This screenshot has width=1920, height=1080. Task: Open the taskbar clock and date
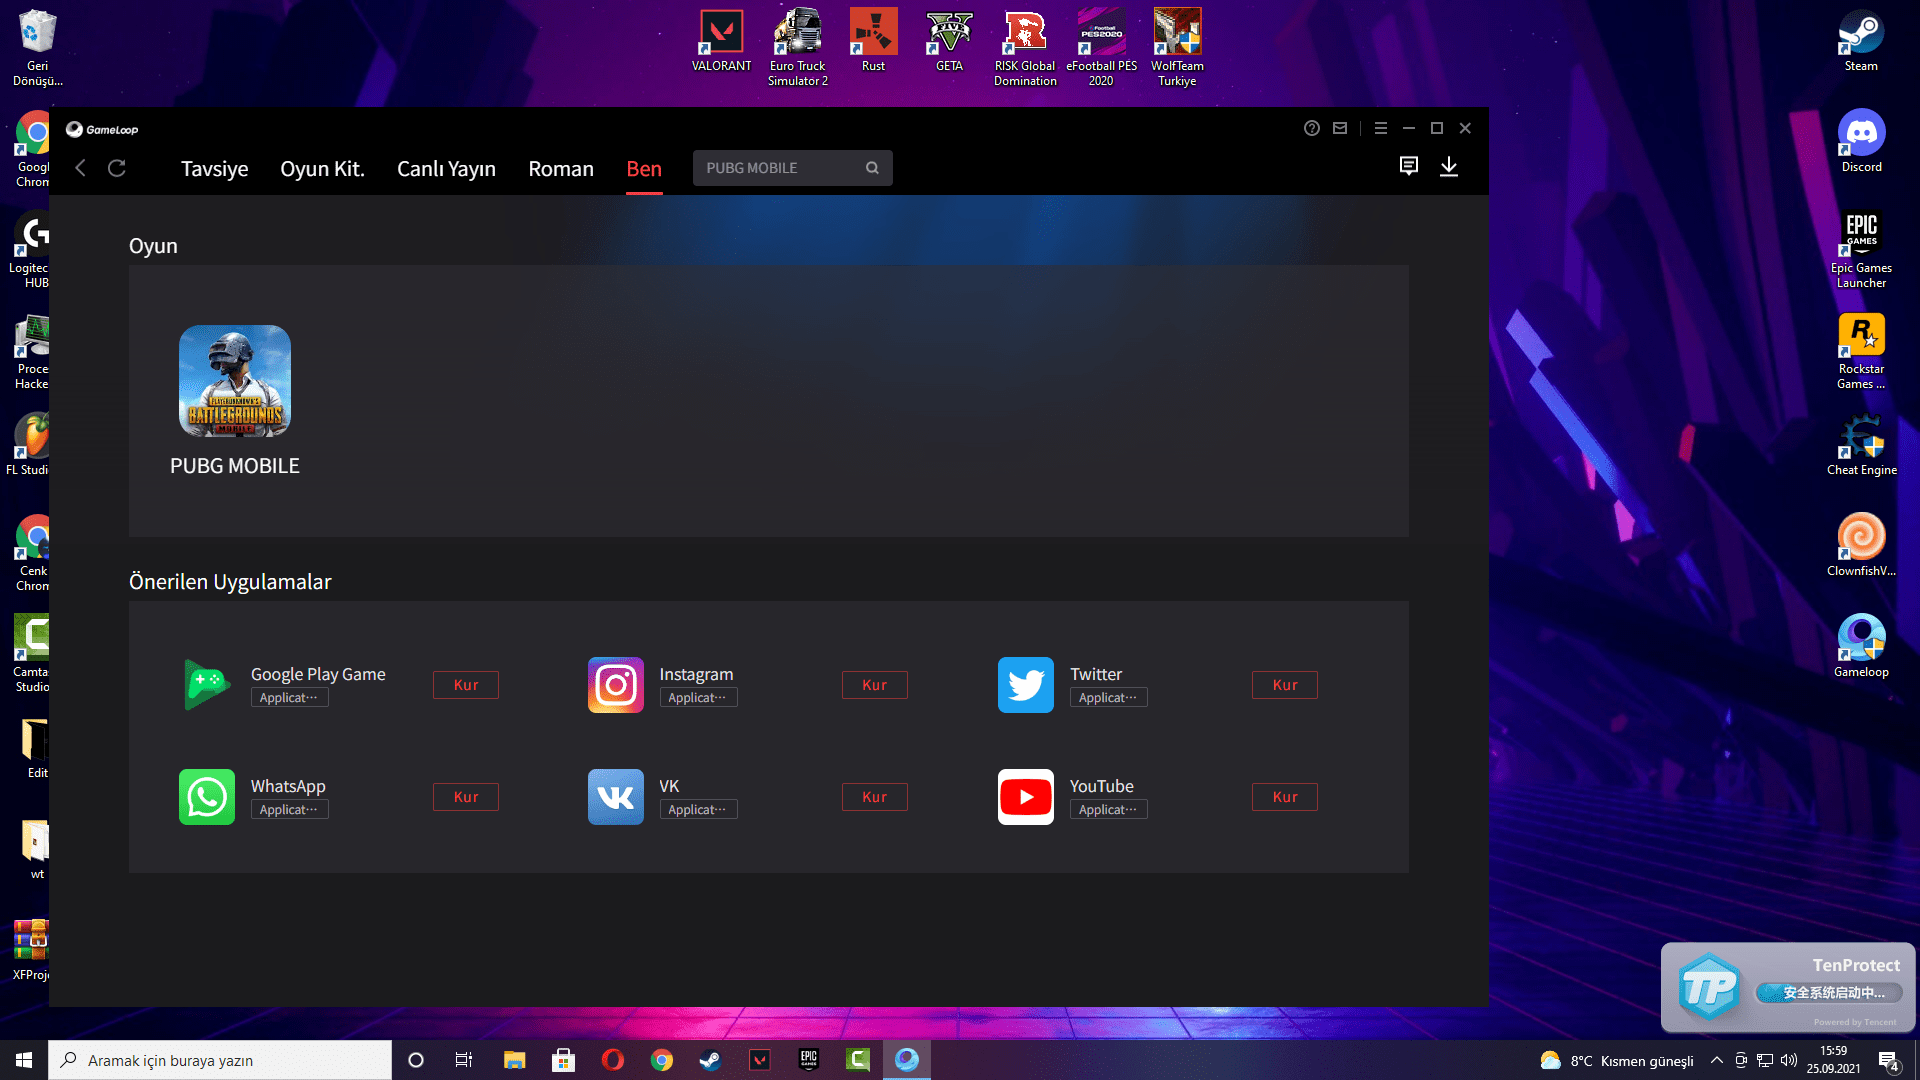(1834, 1060)
